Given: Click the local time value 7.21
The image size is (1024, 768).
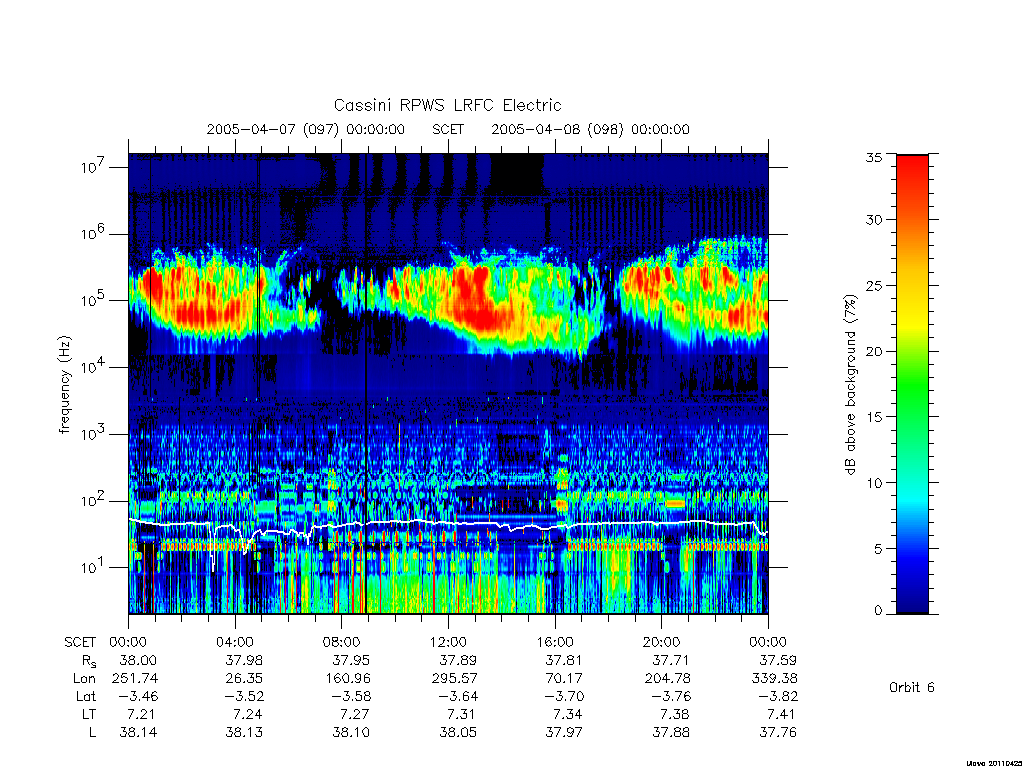Looking at the screenshot, I should point(142,714).
